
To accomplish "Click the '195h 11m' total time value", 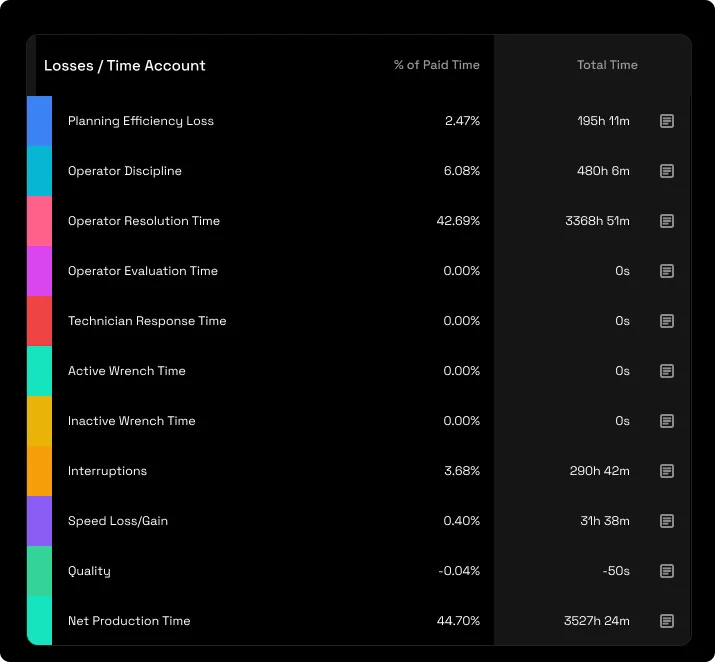I will pos(603,121).
